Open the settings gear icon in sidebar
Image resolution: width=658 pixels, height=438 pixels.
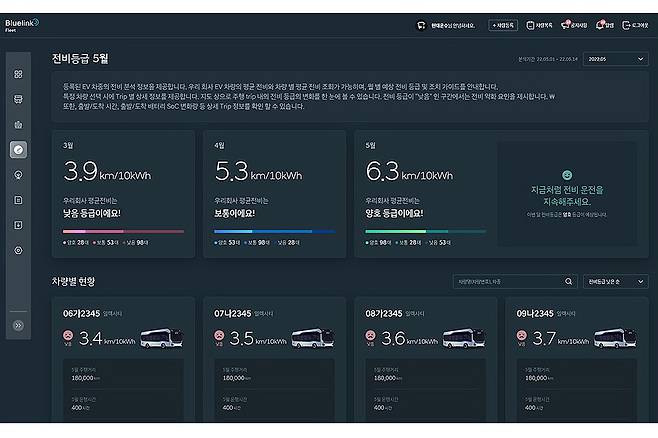pos(18,250)
